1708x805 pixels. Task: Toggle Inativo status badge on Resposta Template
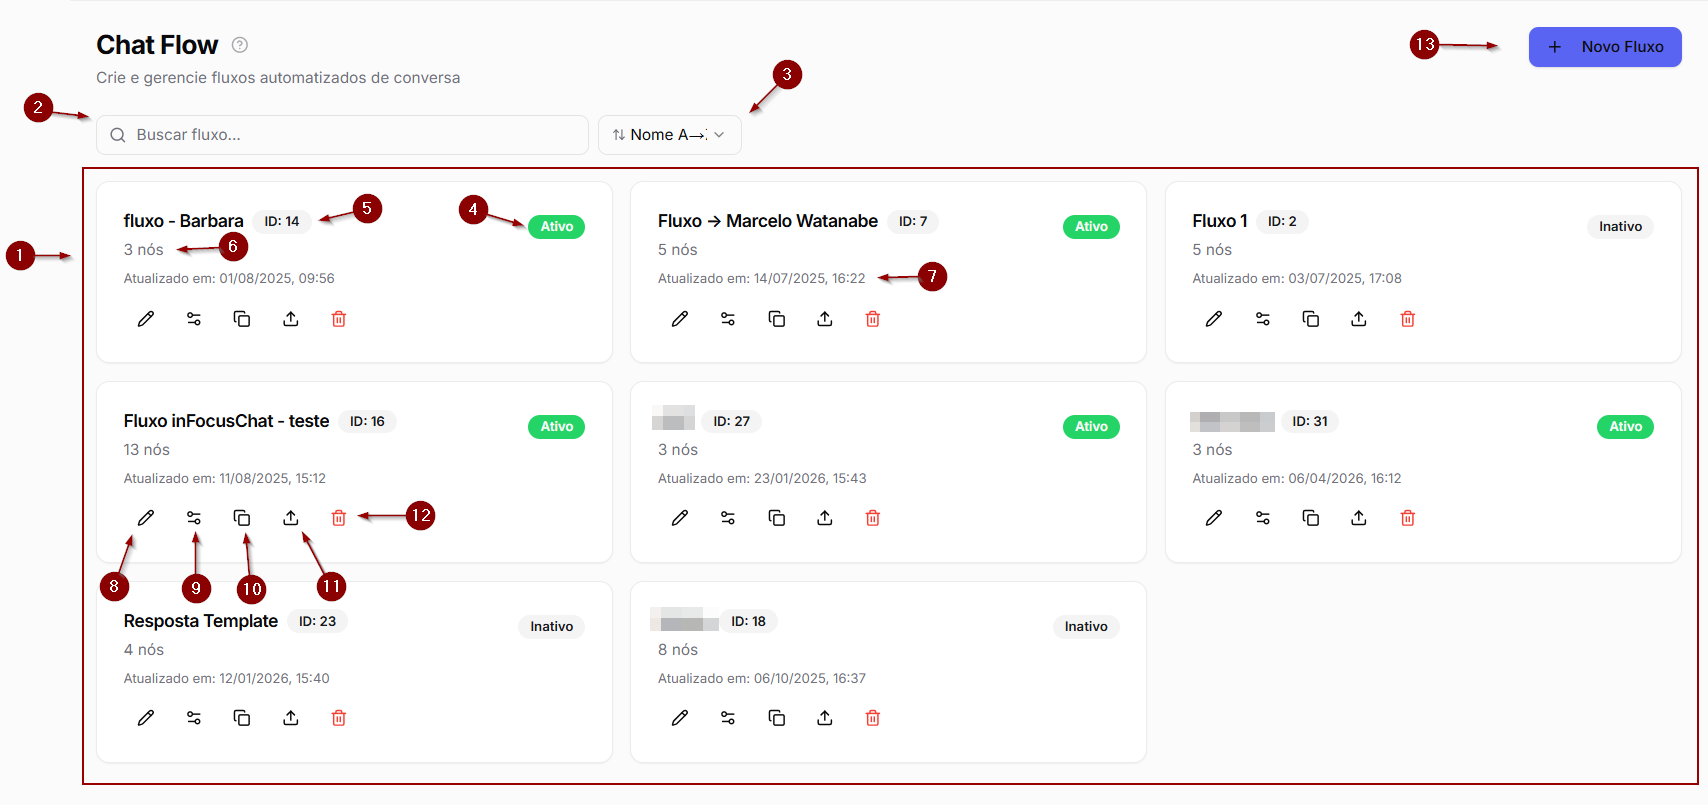(552, 627)
